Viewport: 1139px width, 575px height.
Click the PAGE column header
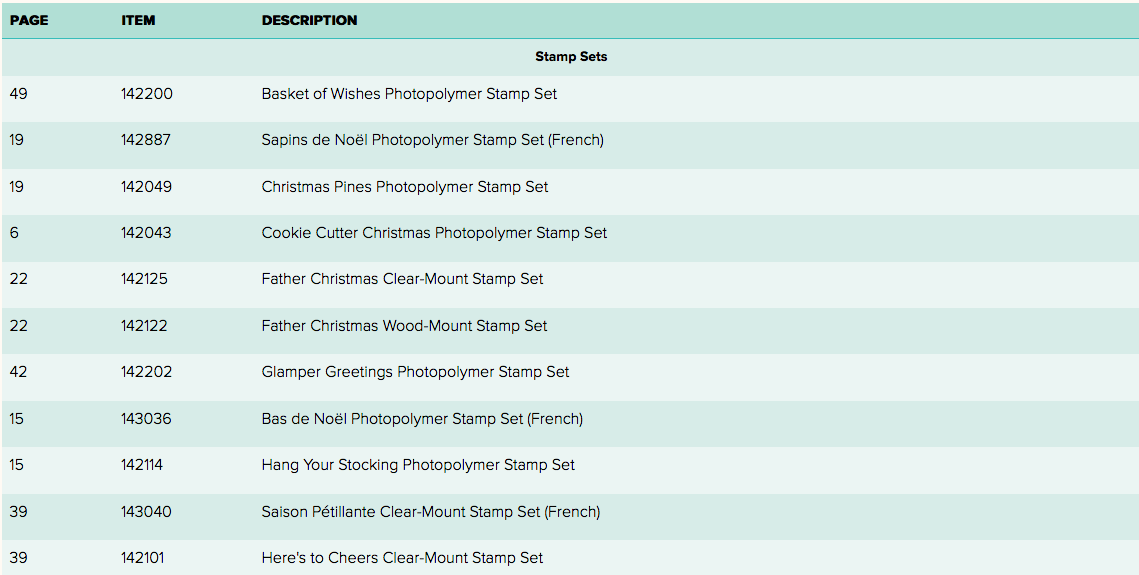[29, 20]
